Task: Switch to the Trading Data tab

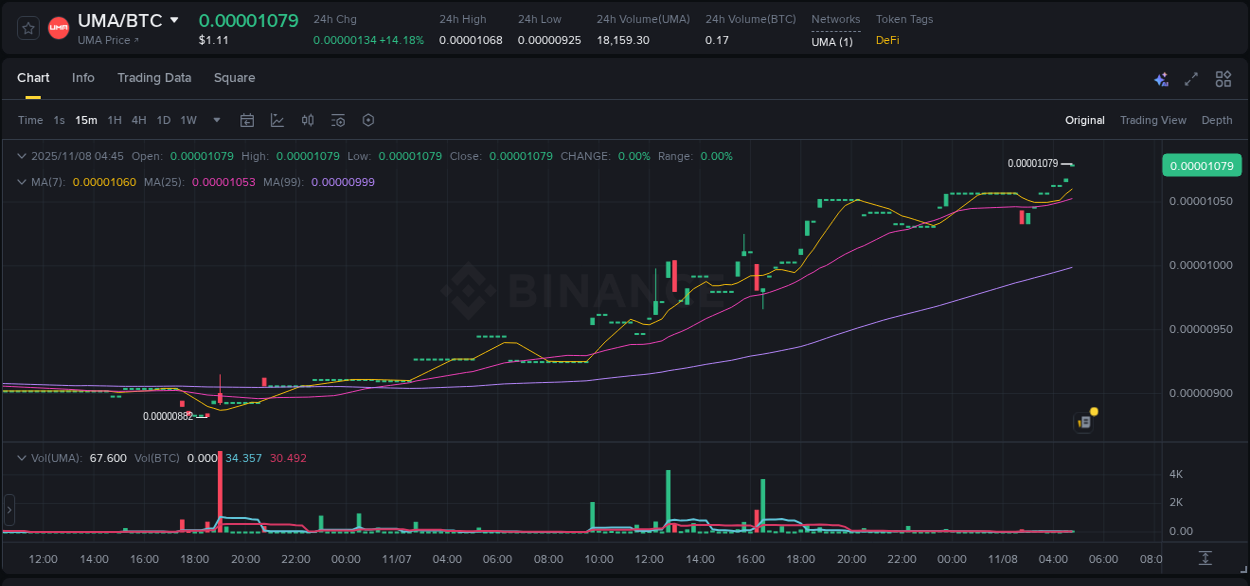Action: [154, 77]
